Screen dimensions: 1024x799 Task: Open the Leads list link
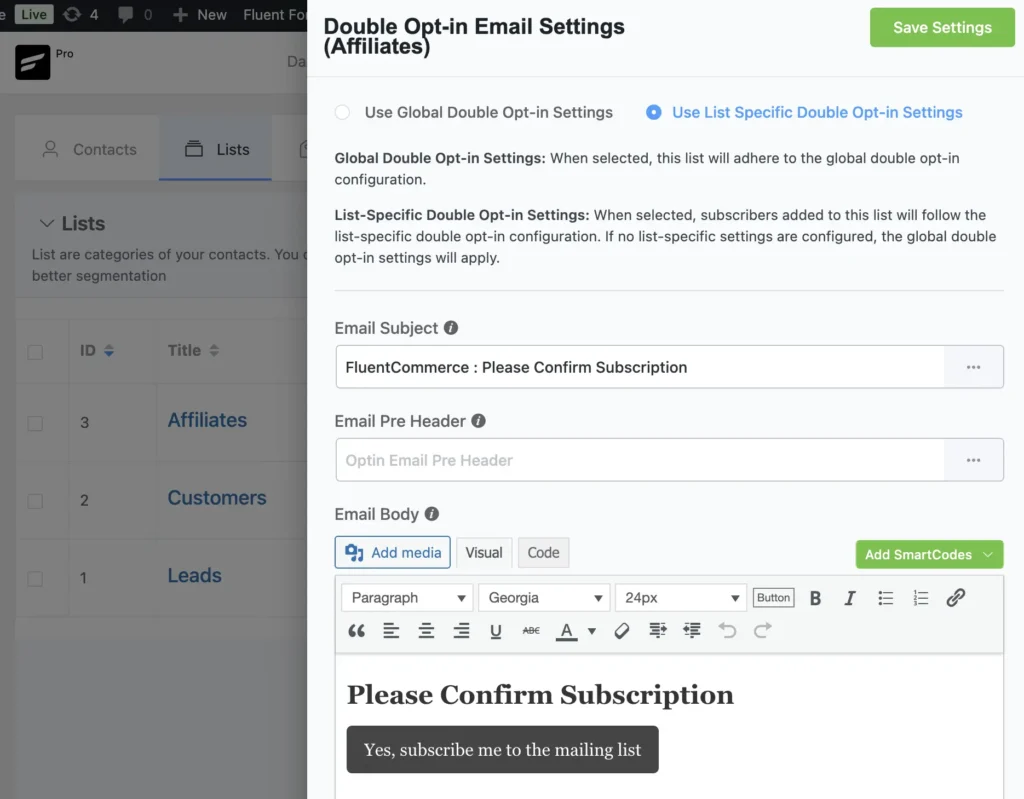point(195,576)
